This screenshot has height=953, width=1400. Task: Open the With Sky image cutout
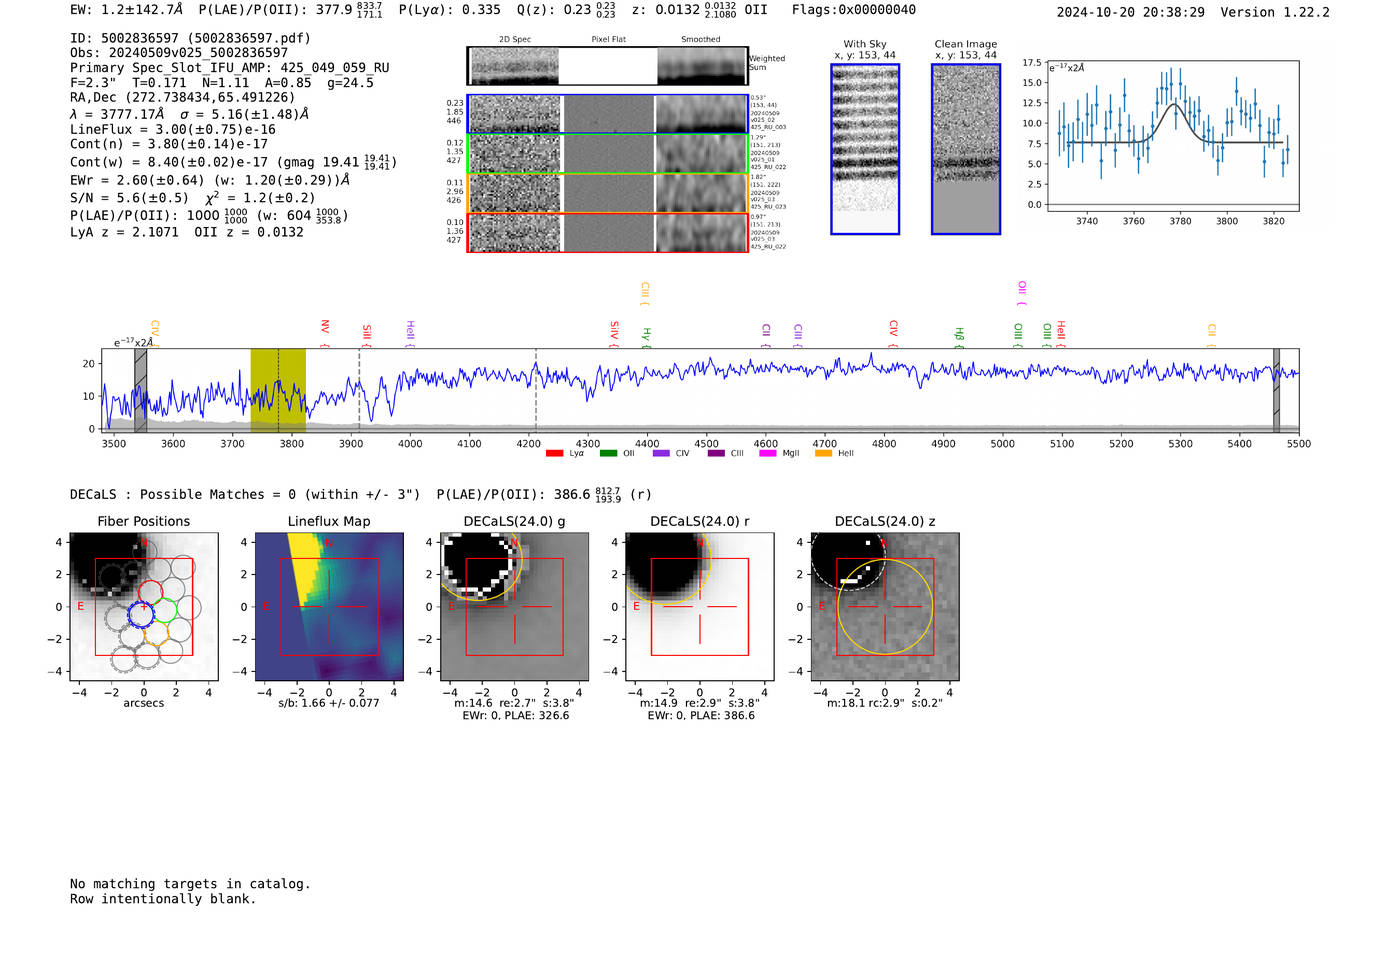[865, 149]
